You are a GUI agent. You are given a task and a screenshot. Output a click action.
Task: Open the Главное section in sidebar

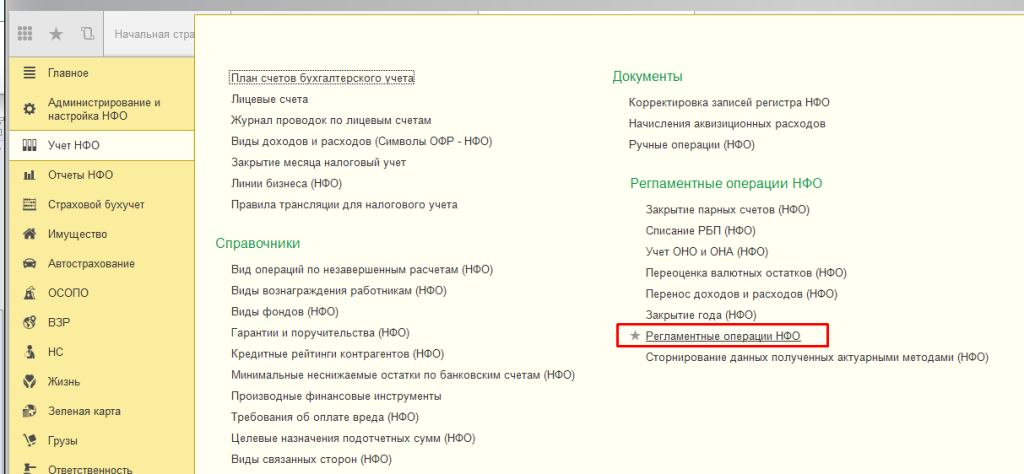68,73
